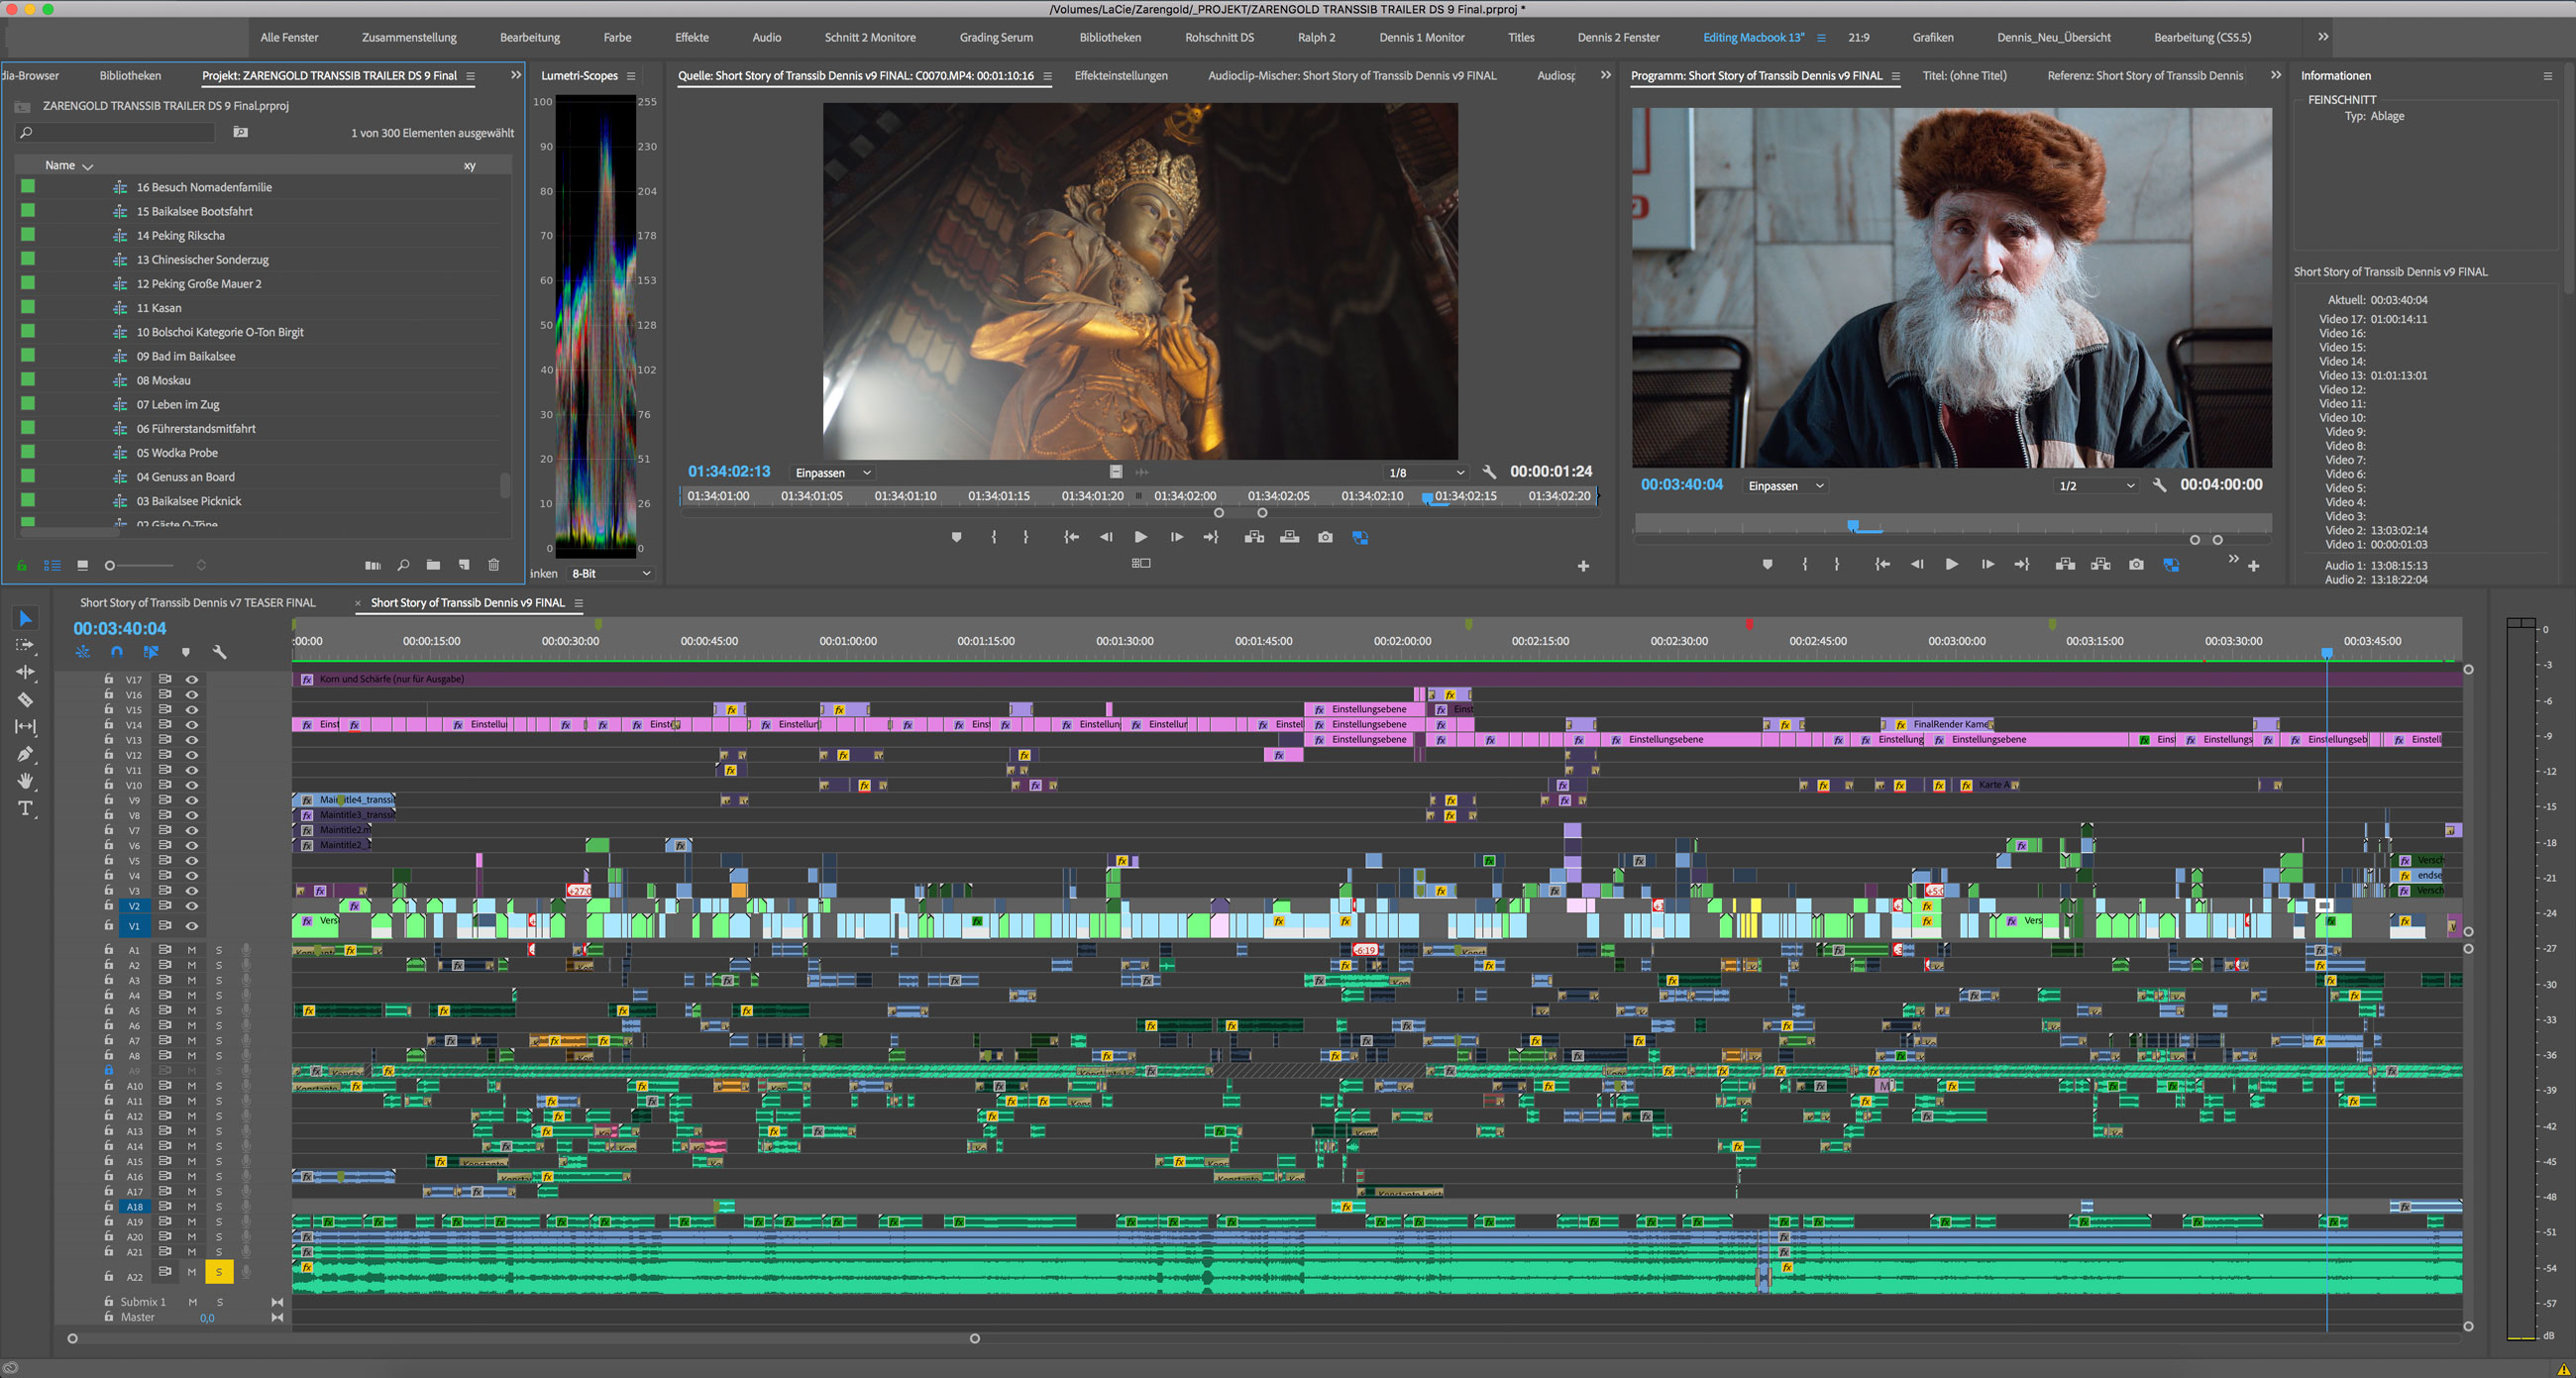
Task: Open the Einpassen zoom dropdown in Source monitor
Action: (832, 472)
